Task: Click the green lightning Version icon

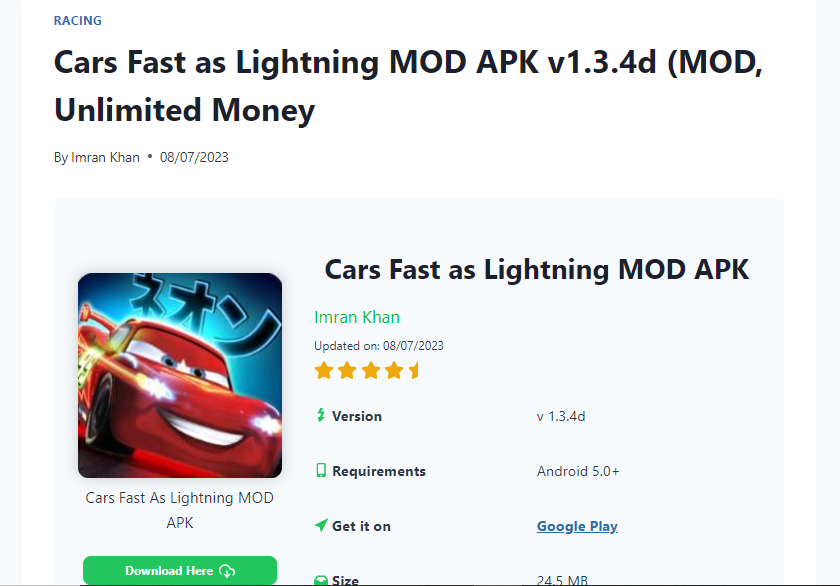Action: [321, 415]
